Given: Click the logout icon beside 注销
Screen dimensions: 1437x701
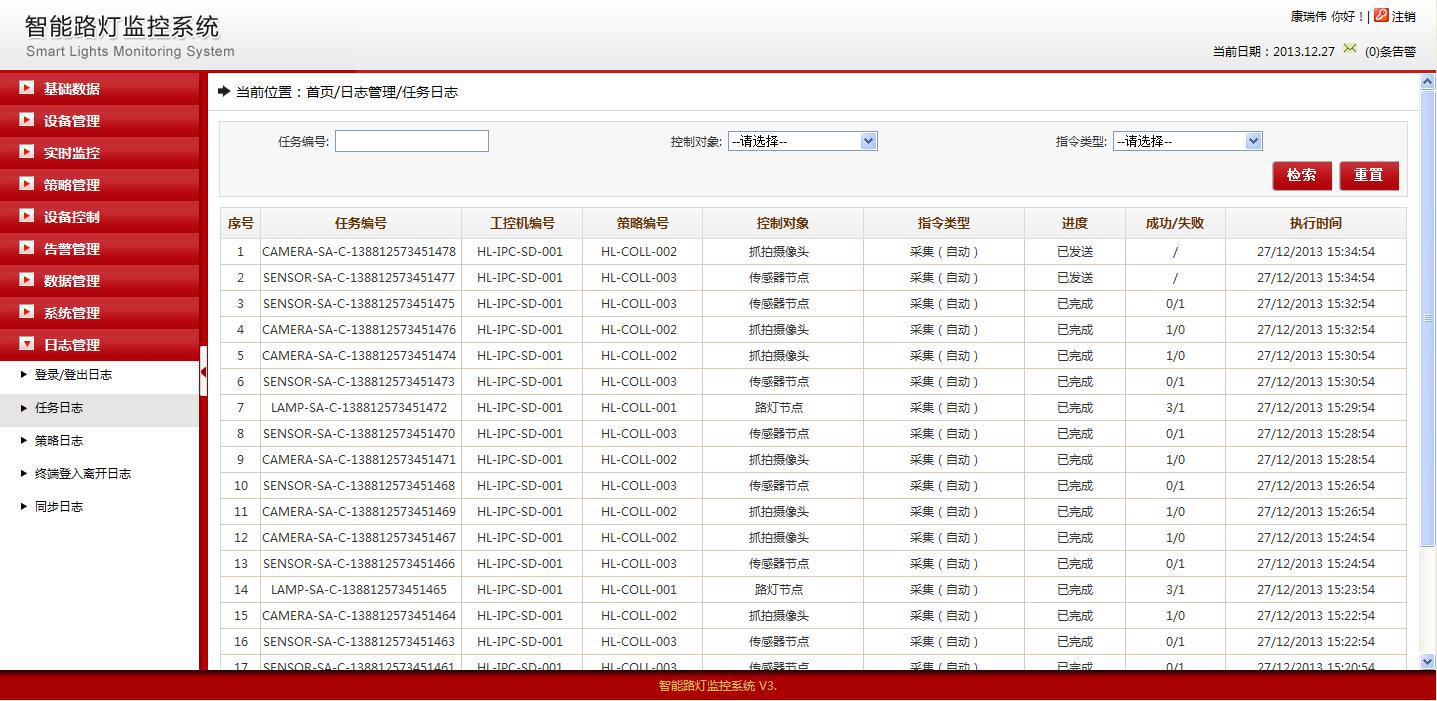Looking at the screenshot, I should pos(1381,15).
